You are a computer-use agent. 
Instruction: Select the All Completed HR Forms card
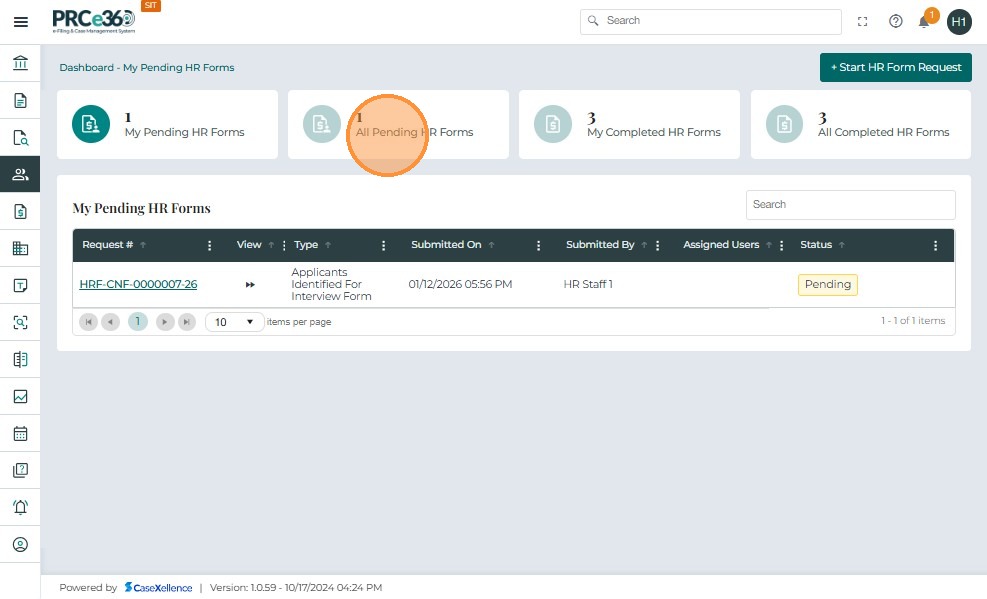[860, 125]
